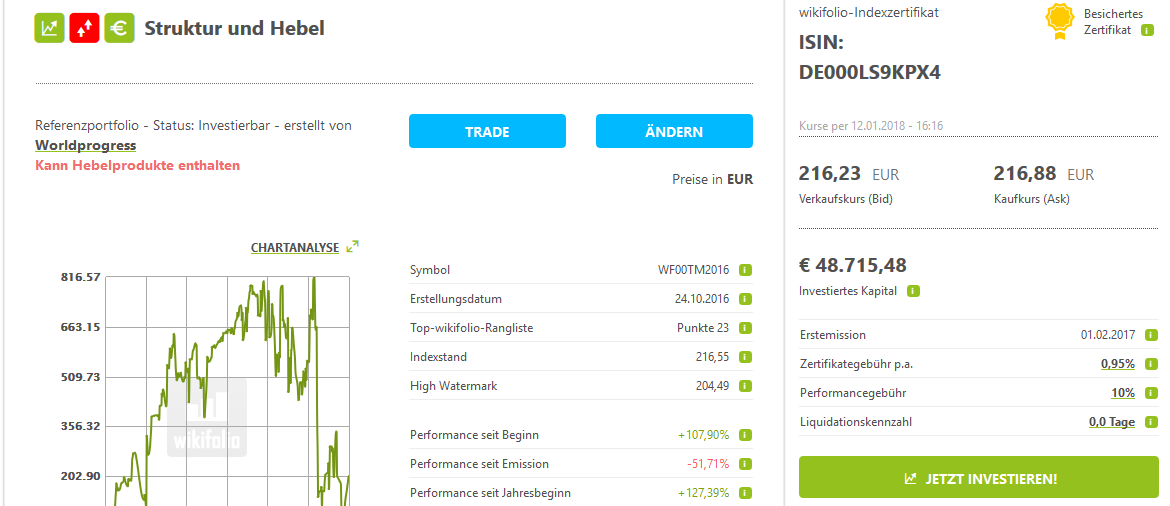Click the 0,95% Zertifikategebühr link
Screen dimensions: 1170x506
coord(1117,364)
